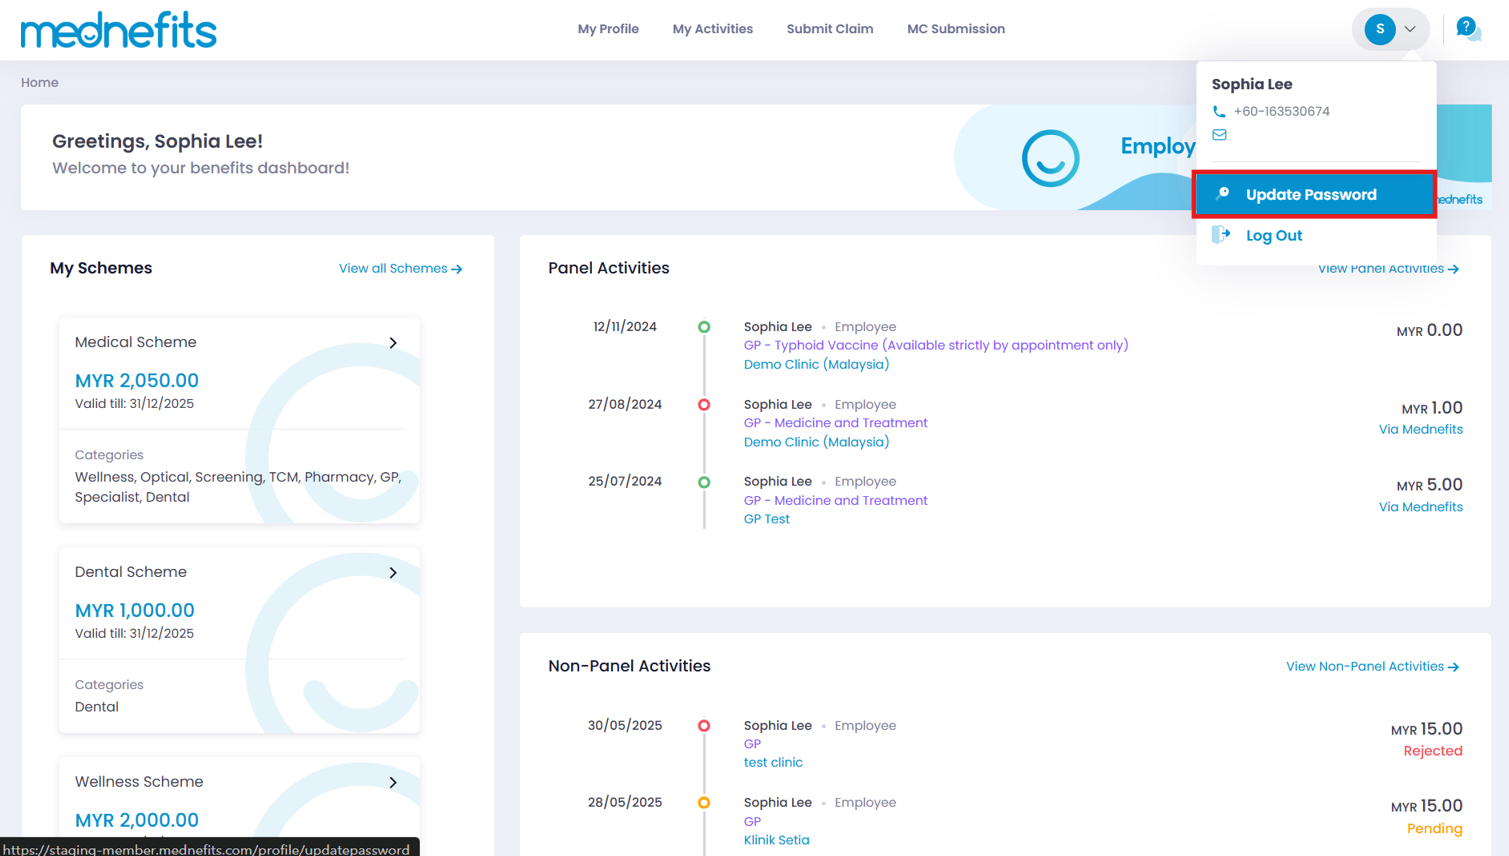Click Home in the breadcrumb
This screenshot has height=856, width=1509.
(40, 83)
